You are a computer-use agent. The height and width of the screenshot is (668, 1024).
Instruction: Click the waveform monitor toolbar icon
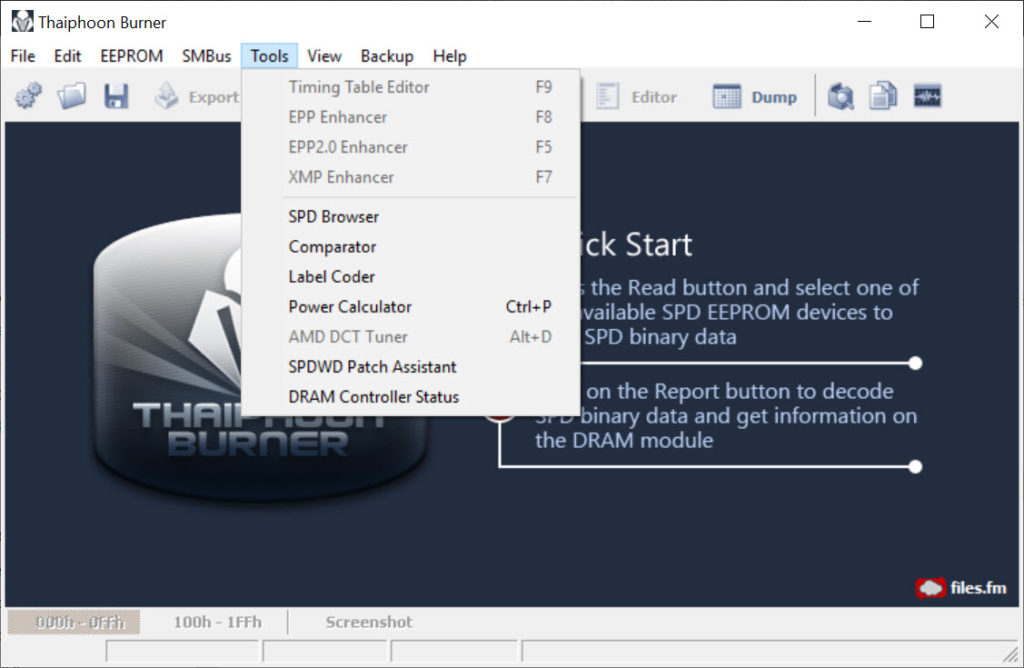pos(927,97)
